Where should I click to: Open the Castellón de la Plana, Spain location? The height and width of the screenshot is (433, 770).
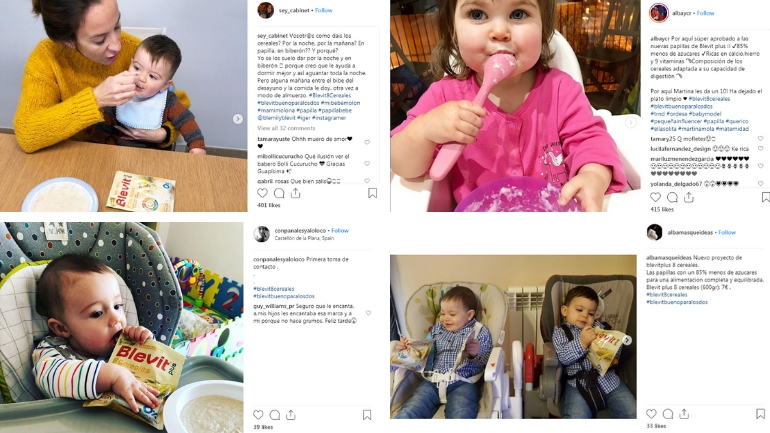pos(304,238)
